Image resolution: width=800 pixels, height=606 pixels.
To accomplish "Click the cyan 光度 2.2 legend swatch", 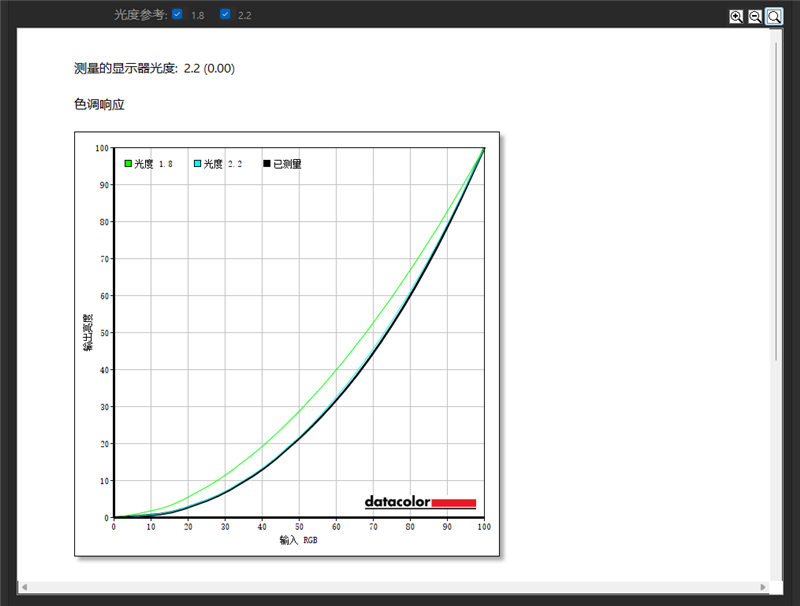I will (198, 164).
